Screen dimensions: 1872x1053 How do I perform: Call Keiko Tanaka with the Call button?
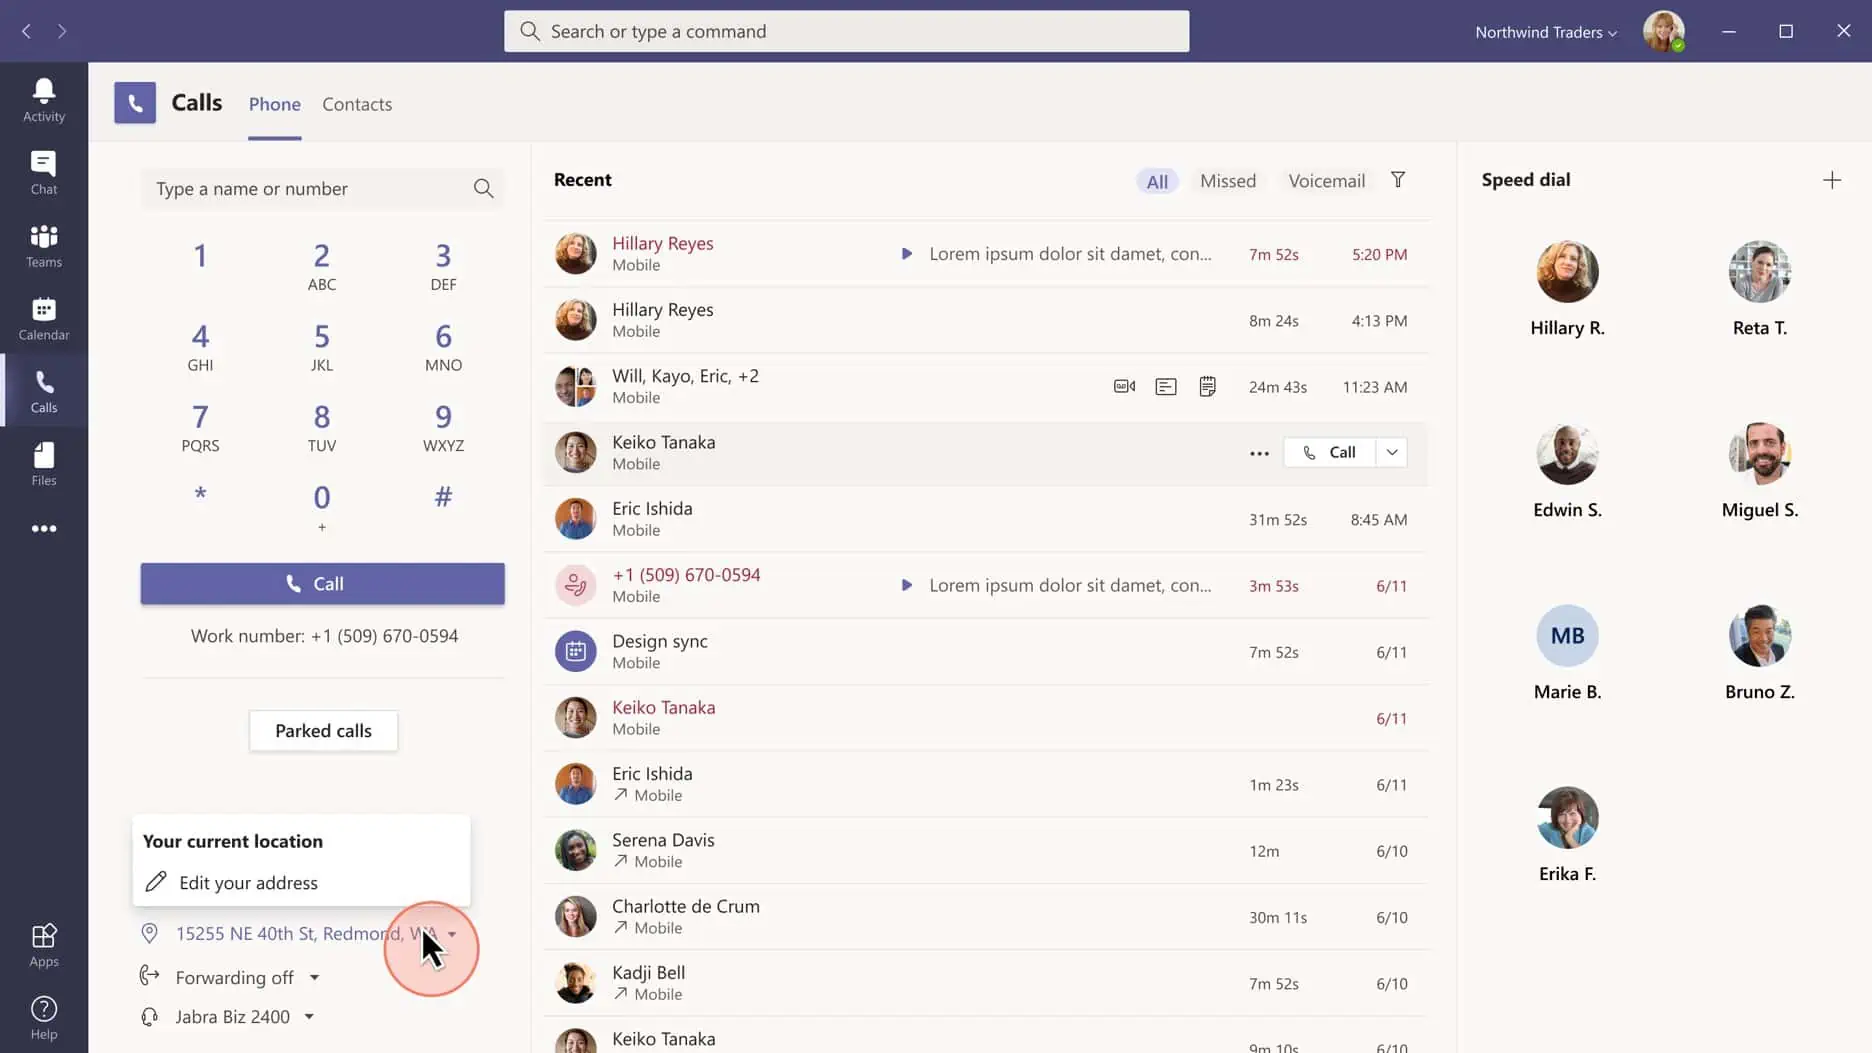point(1329,452)
